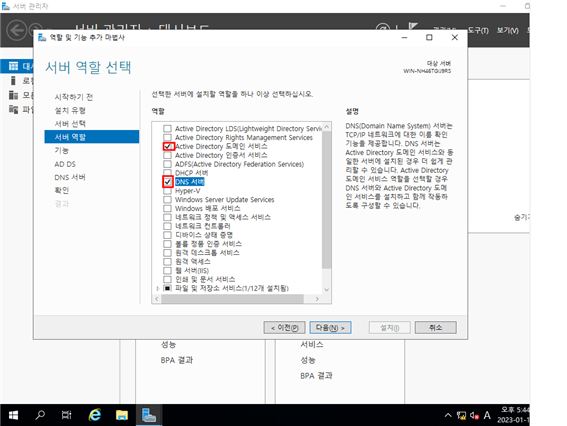Select 원격 액세스 role text
This screenshot has height=426, width=567.
click(192, 261)
